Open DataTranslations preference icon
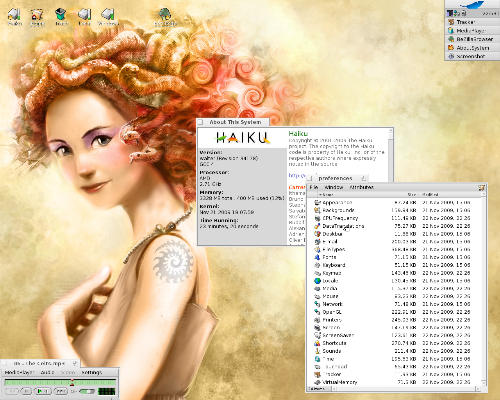This screenshot has width=500, height=400. point(317,226)
